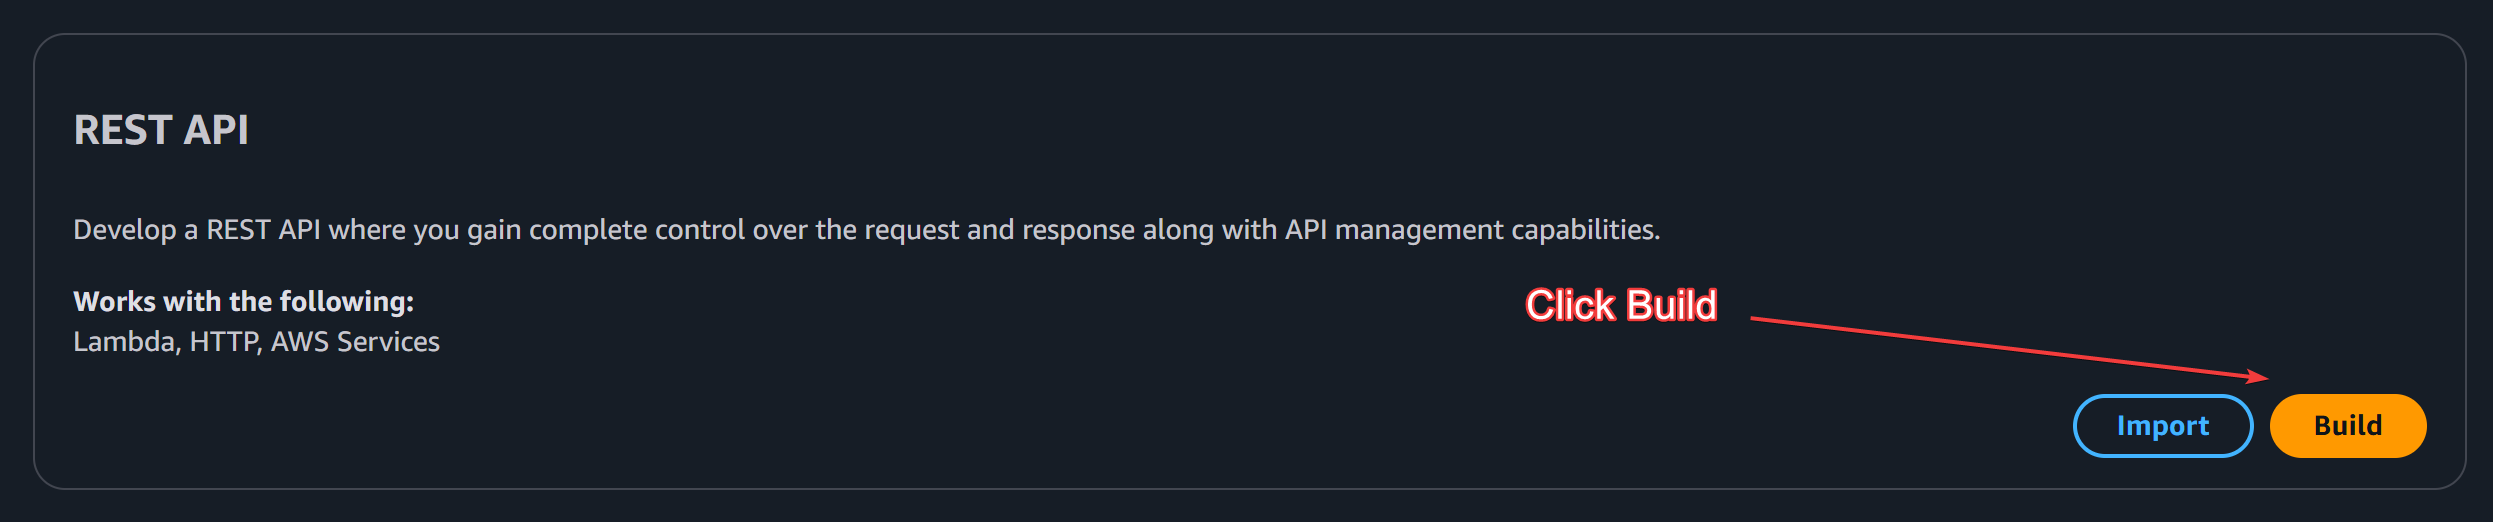Click the Import button
Image resolution: width=2493 pixels, height=522 pixels.
2162,426
